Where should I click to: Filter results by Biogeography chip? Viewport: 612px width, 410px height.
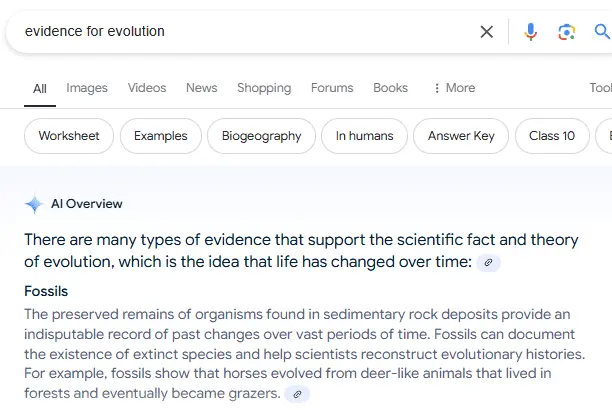tap(261, 136)
